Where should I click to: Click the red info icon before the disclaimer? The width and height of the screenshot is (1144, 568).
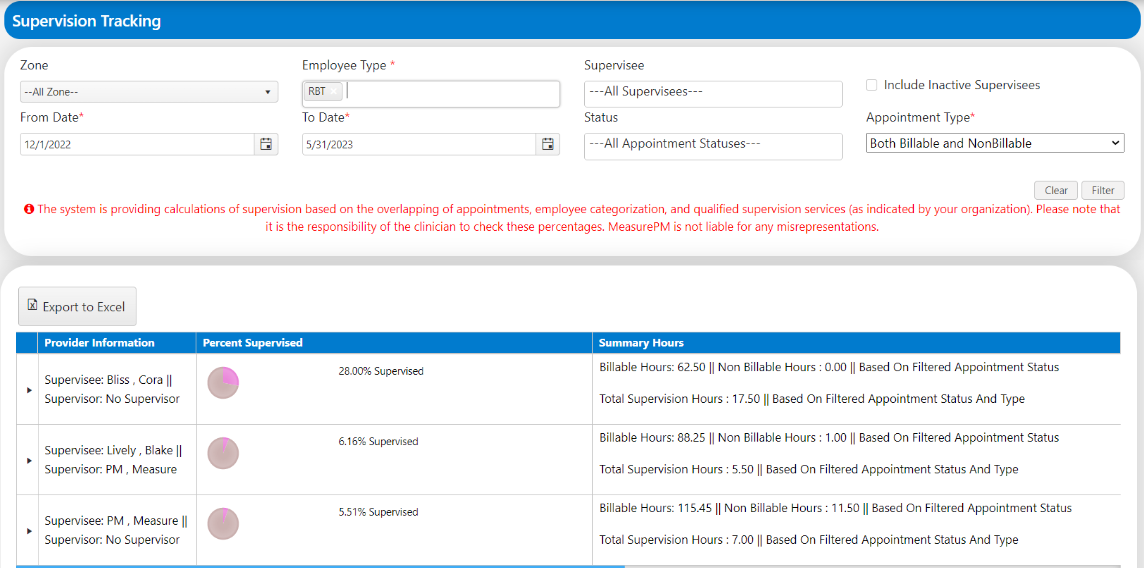pyautogui.click(x=29, y=210)
